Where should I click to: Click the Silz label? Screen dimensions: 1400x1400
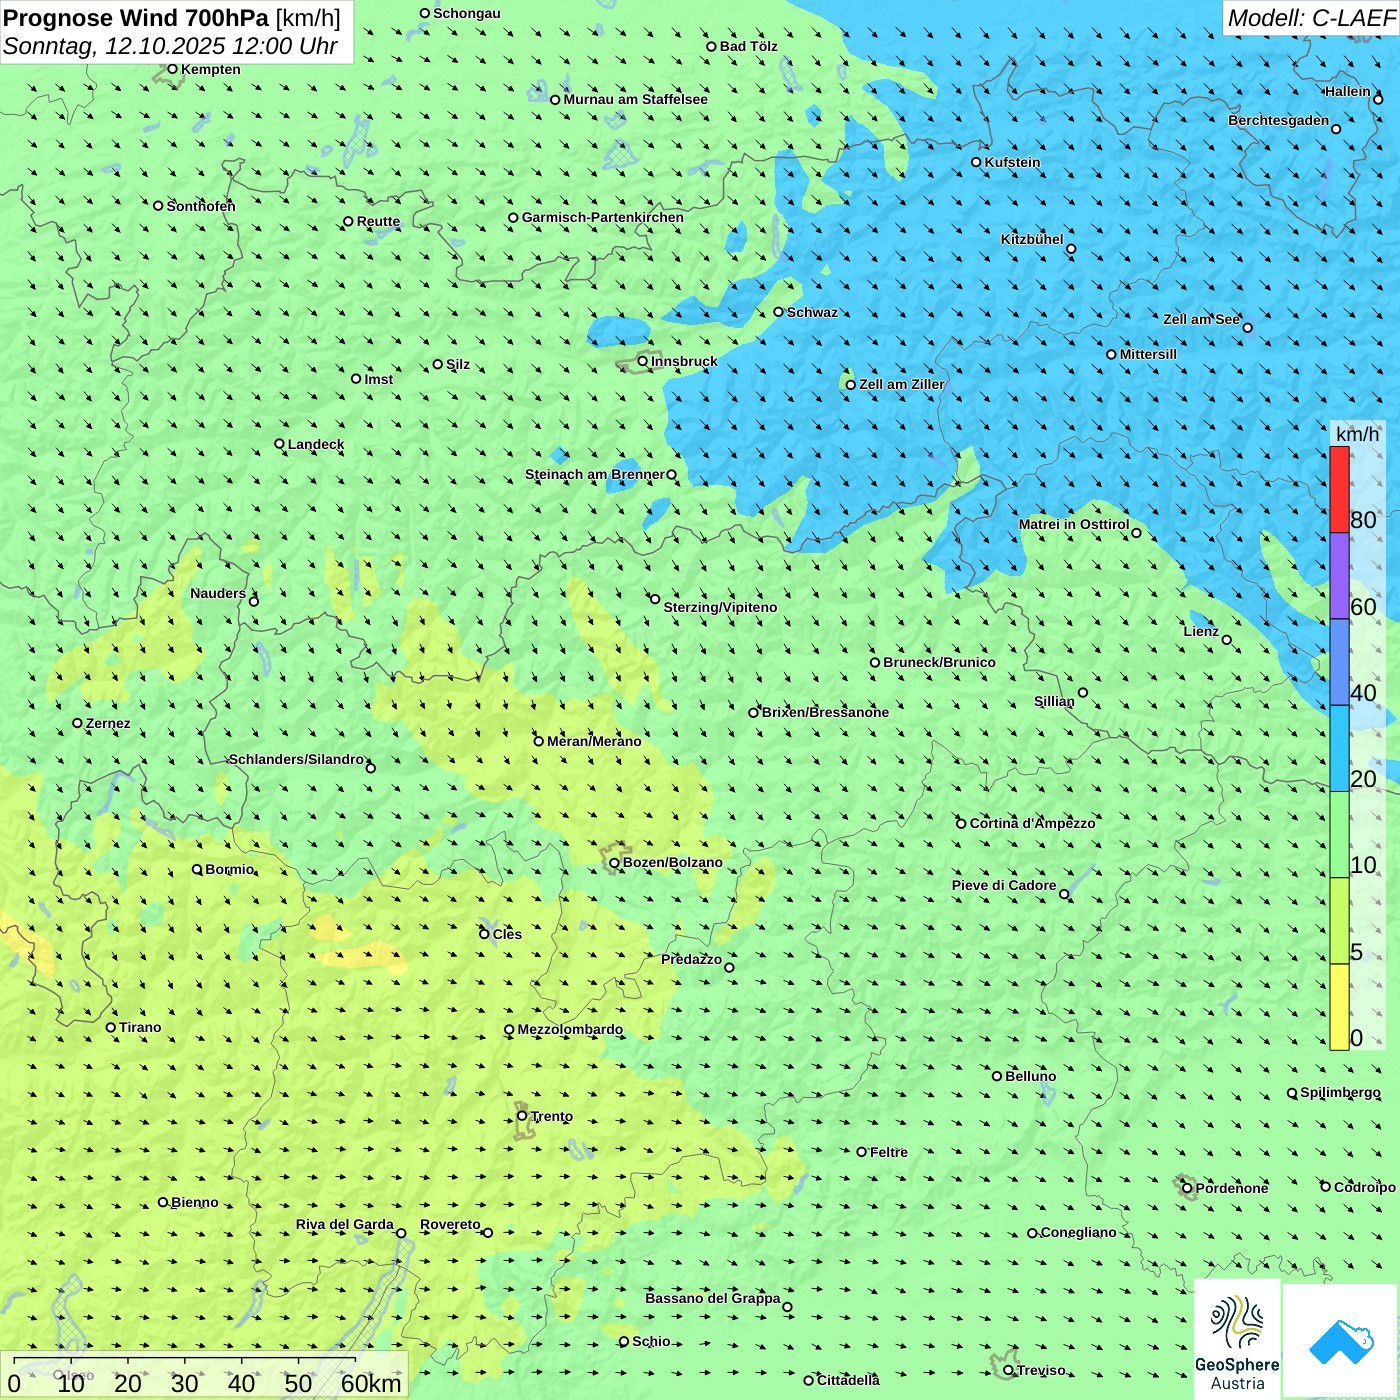tap(458, 364)
